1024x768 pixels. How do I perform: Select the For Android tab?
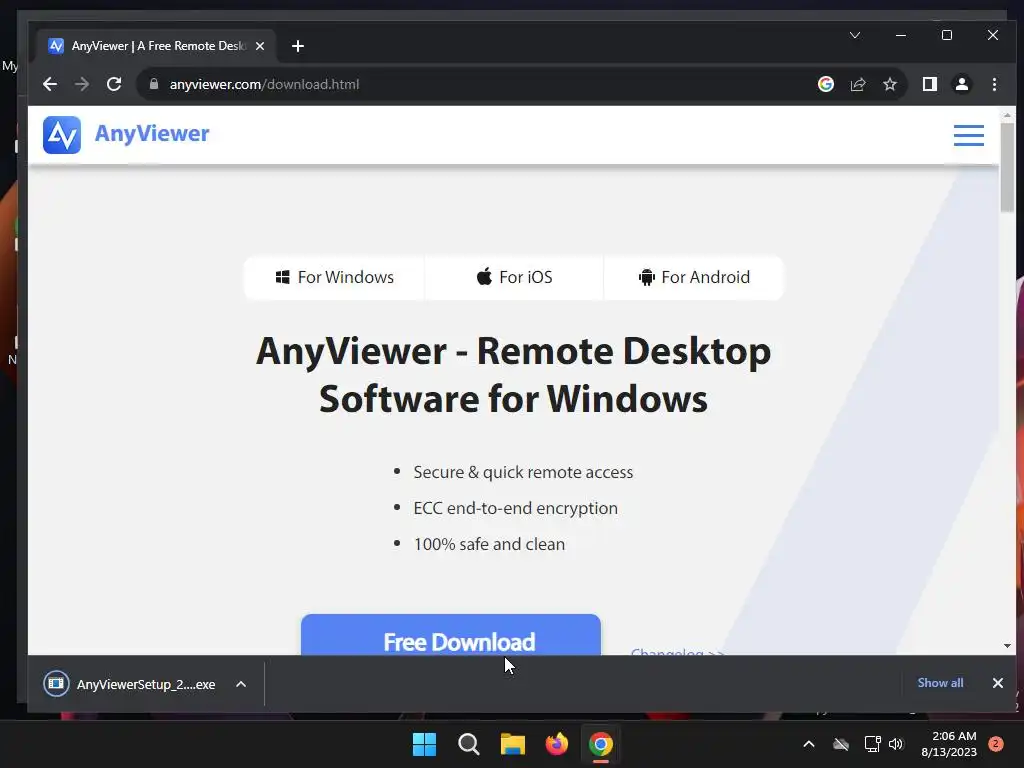(x=694, y=278)
